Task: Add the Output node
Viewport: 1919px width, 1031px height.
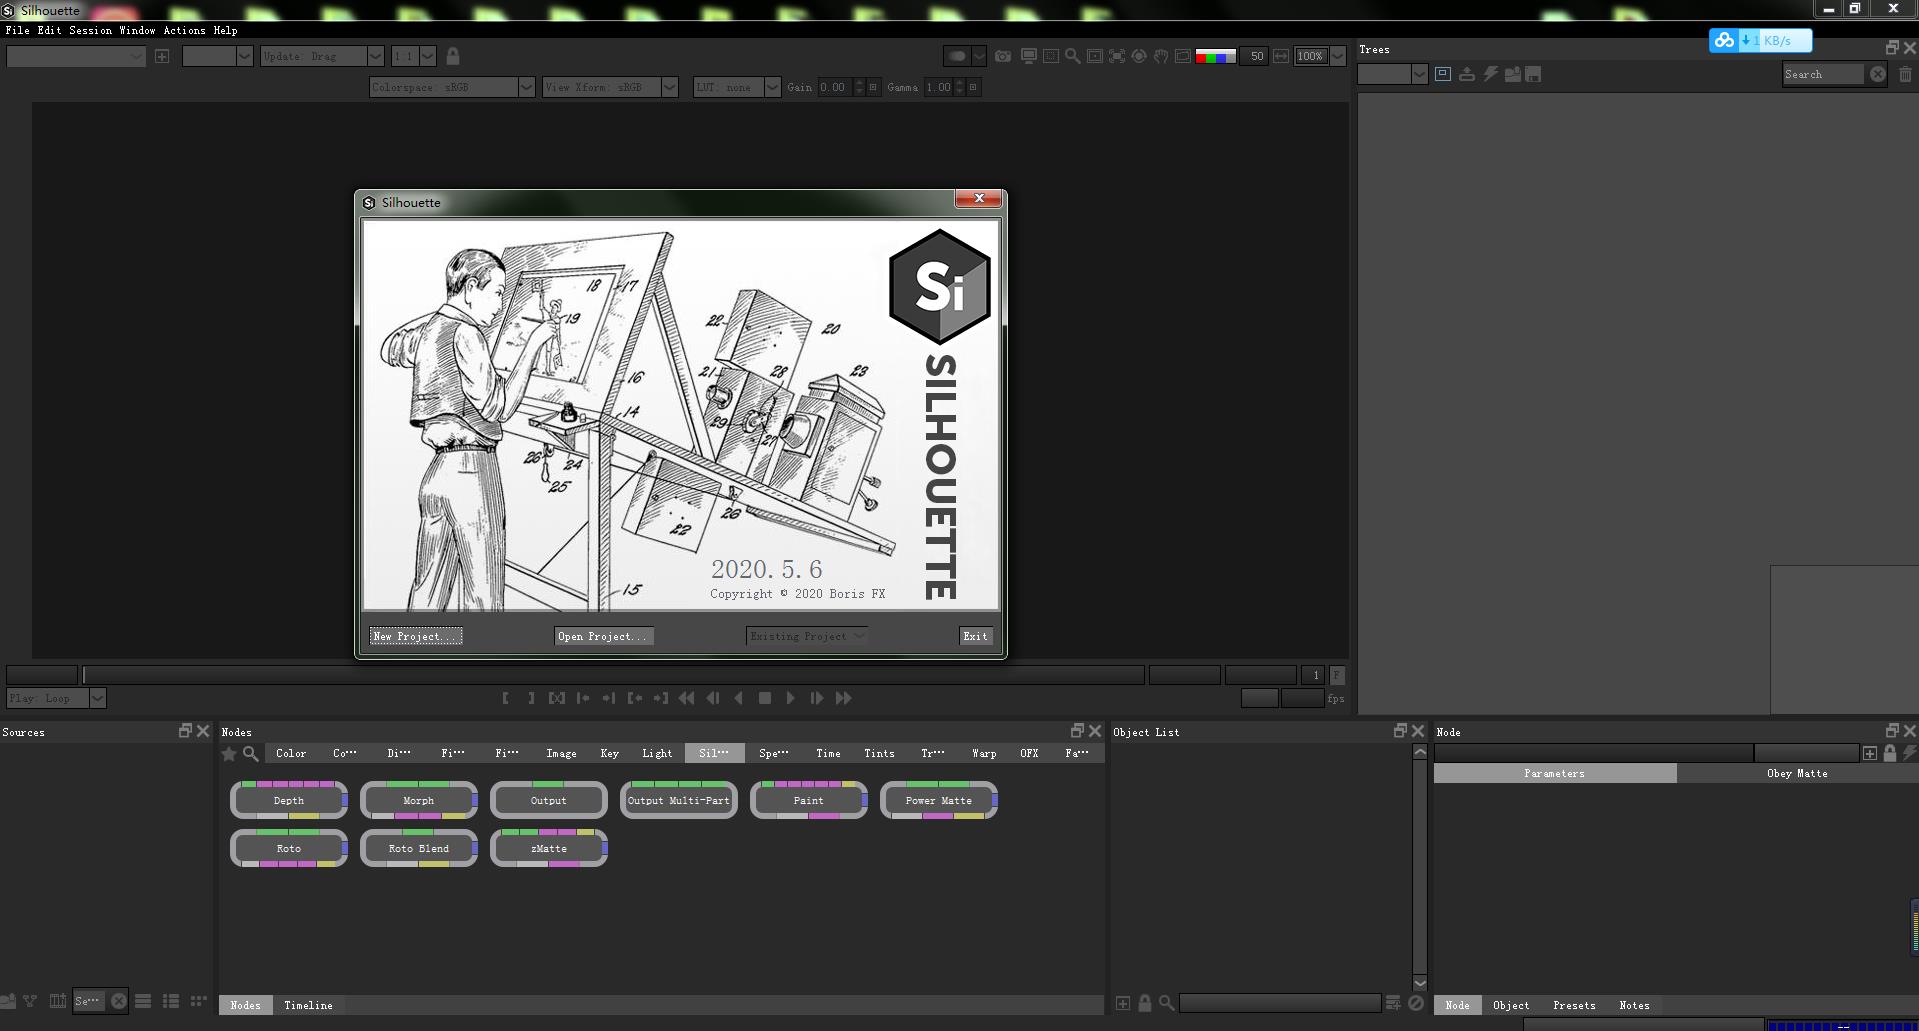Action: (x=549, y=800)
